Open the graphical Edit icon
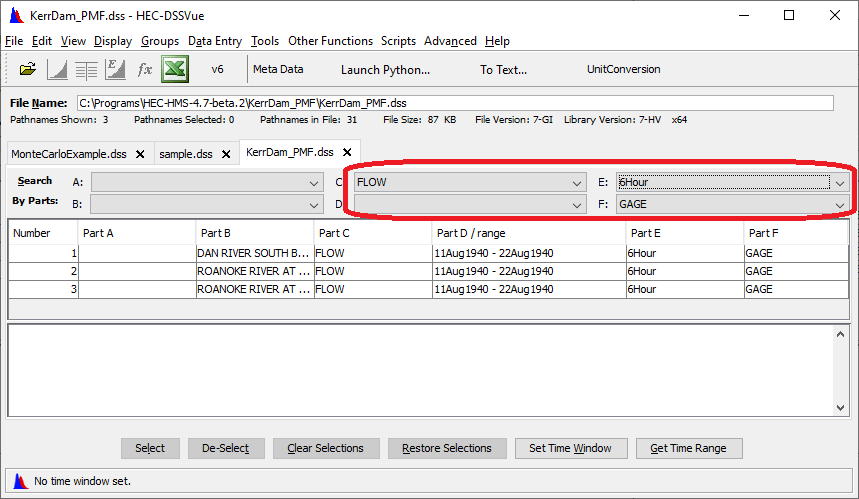 (x=115, y=69)
